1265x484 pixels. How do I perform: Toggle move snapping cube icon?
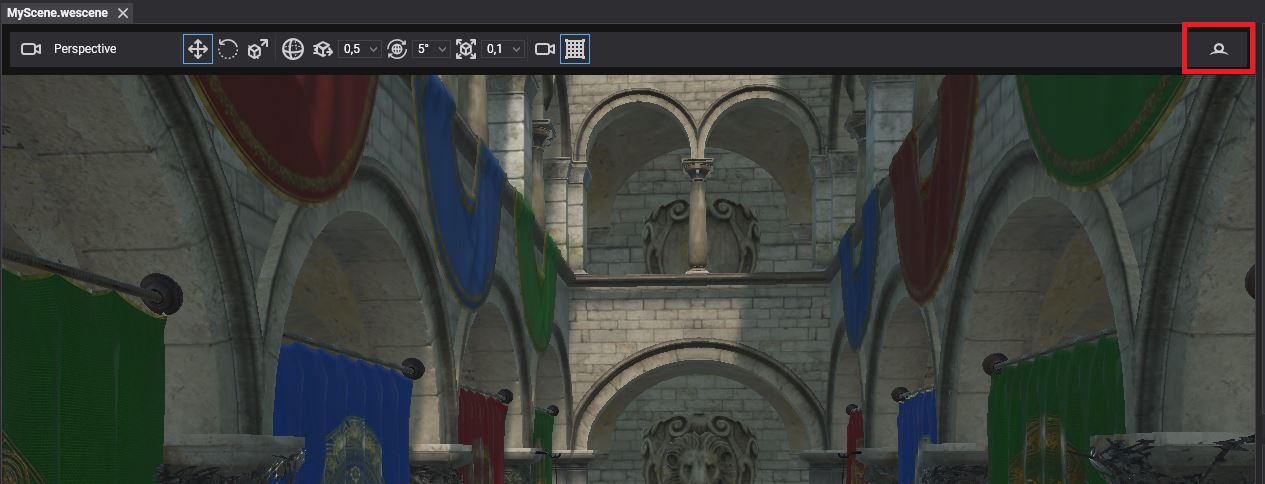323,49
